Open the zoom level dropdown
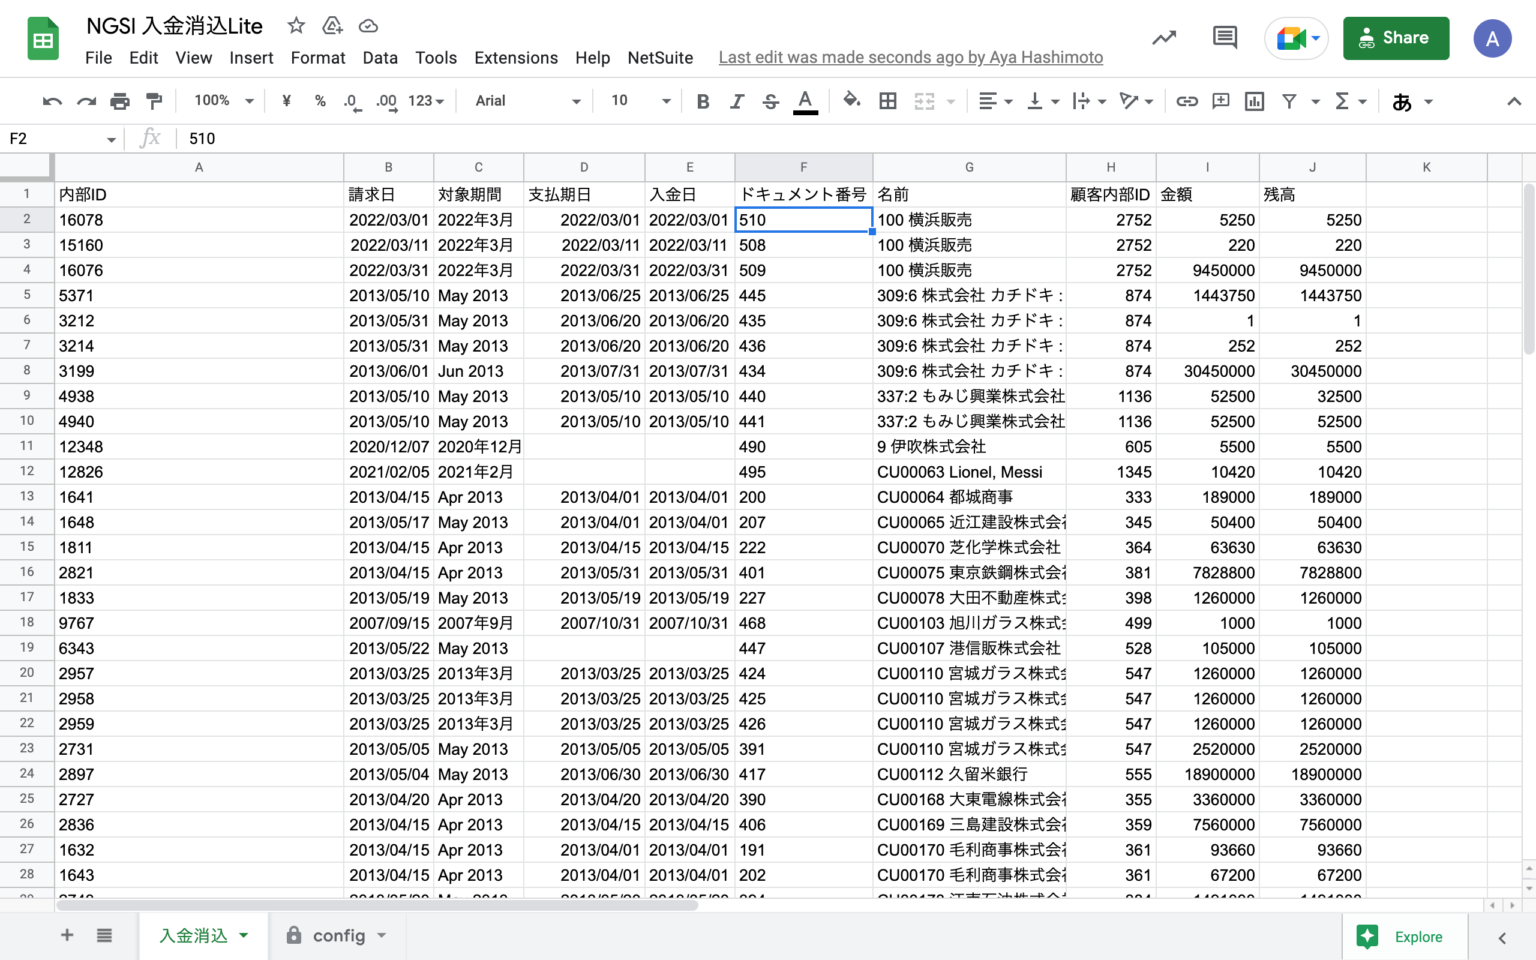The image size is (1536, 960). coord(222,100)
